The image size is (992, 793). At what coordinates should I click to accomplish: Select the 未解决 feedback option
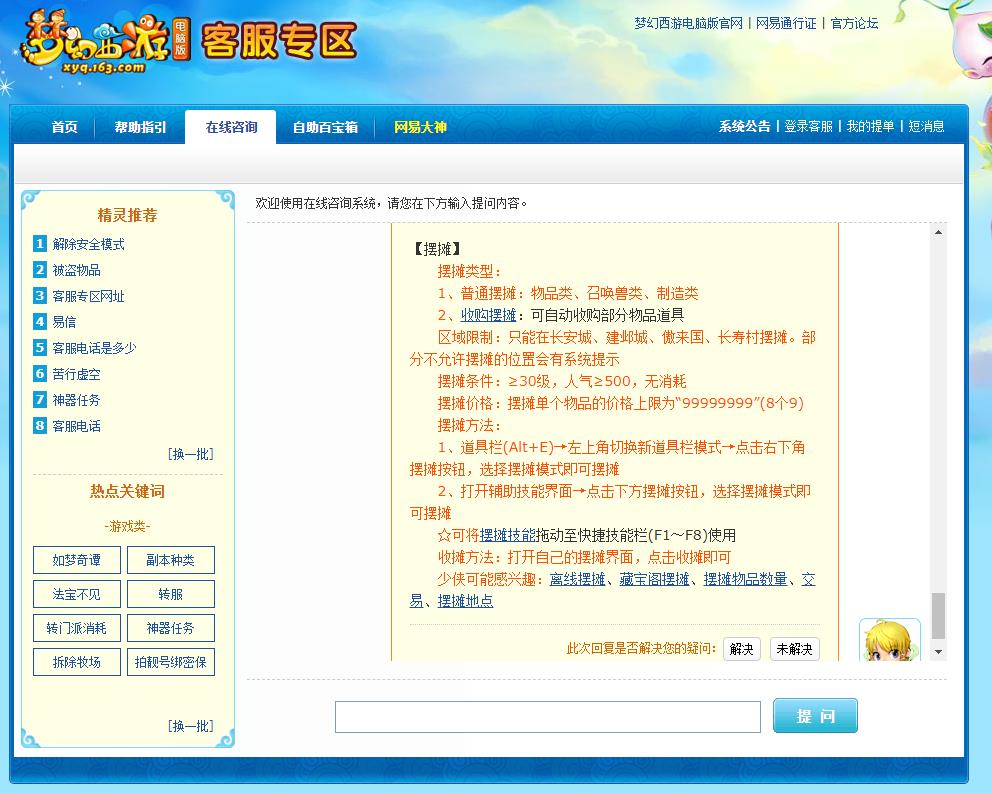795,648
